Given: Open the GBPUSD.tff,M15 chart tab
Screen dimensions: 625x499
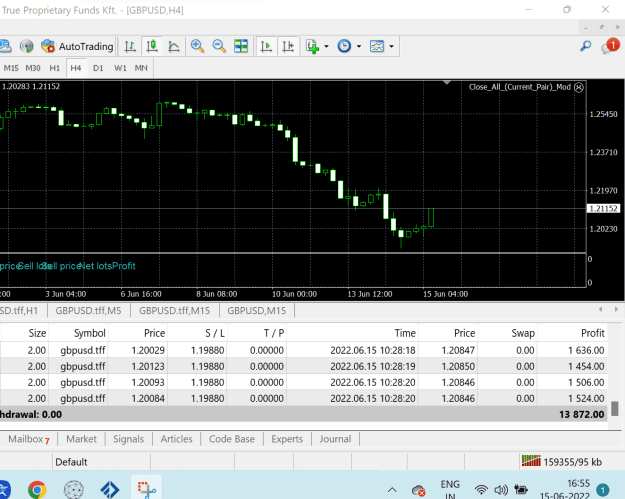Looking at the screenshot, I should point(174,310).
